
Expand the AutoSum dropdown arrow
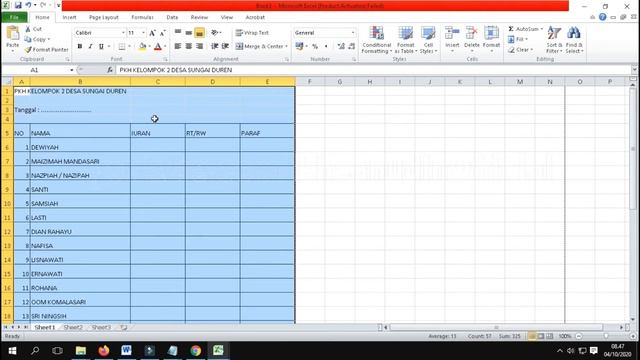[542, 29]
